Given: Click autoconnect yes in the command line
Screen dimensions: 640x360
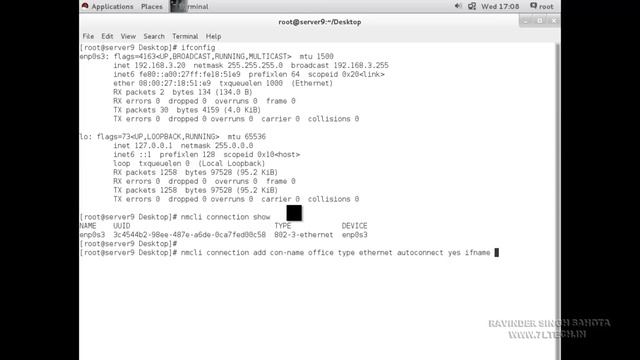Looking at the screenshot, I should pos(429,253).
